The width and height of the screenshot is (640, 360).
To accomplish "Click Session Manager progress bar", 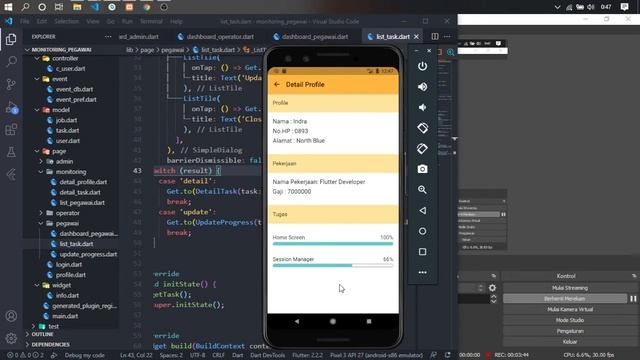I will (x=333, y=265).
